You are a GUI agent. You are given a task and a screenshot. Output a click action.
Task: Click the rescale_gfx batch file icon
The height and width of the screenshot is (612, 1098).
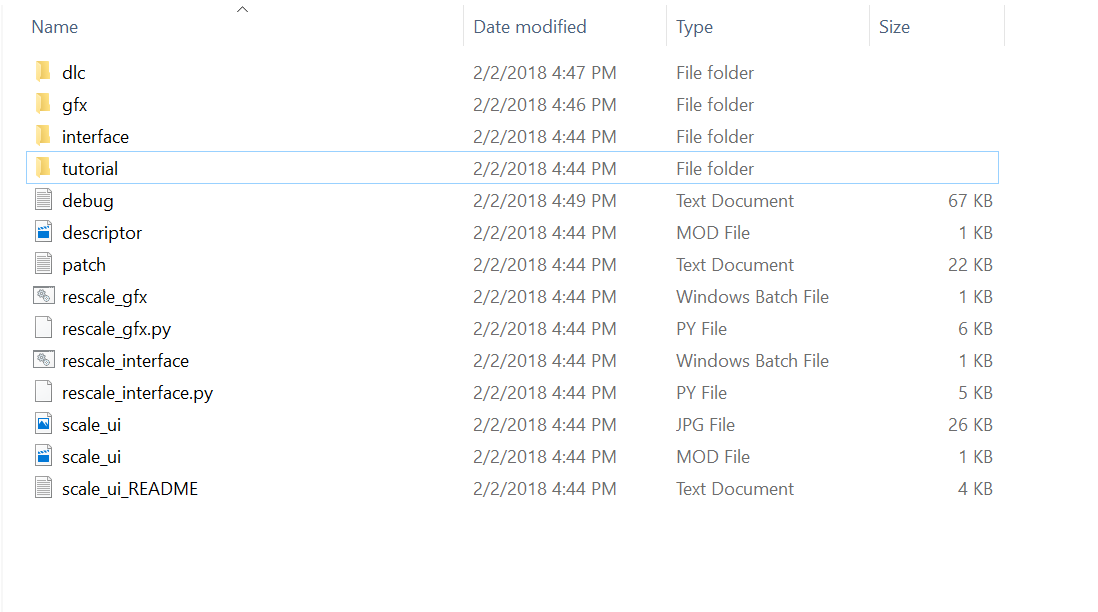coord(43,297)
